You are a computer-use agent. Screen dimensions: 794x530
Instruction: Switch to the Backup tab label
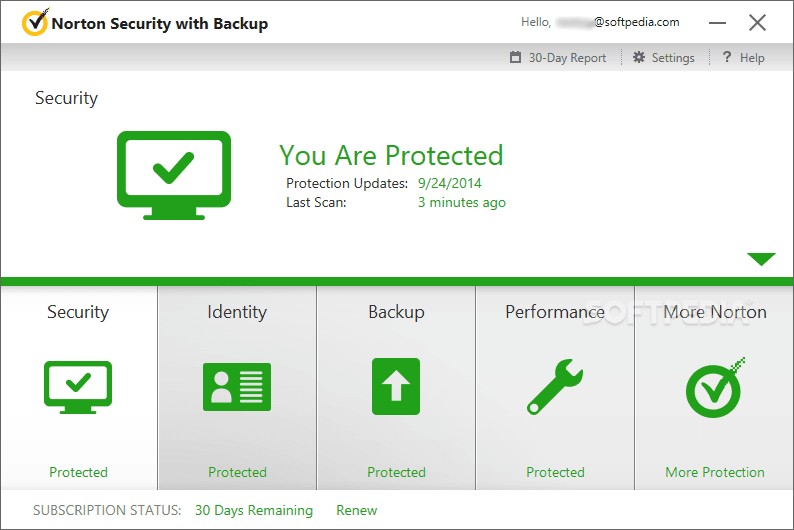pos(396,312)
